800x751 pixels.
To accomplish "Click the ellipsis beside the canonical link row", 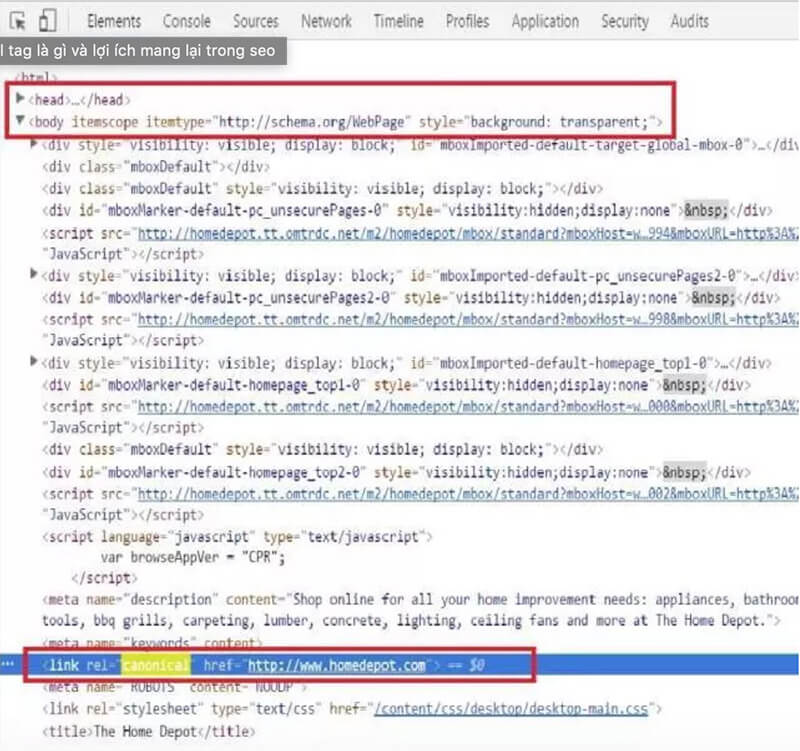I will (8, 664).
